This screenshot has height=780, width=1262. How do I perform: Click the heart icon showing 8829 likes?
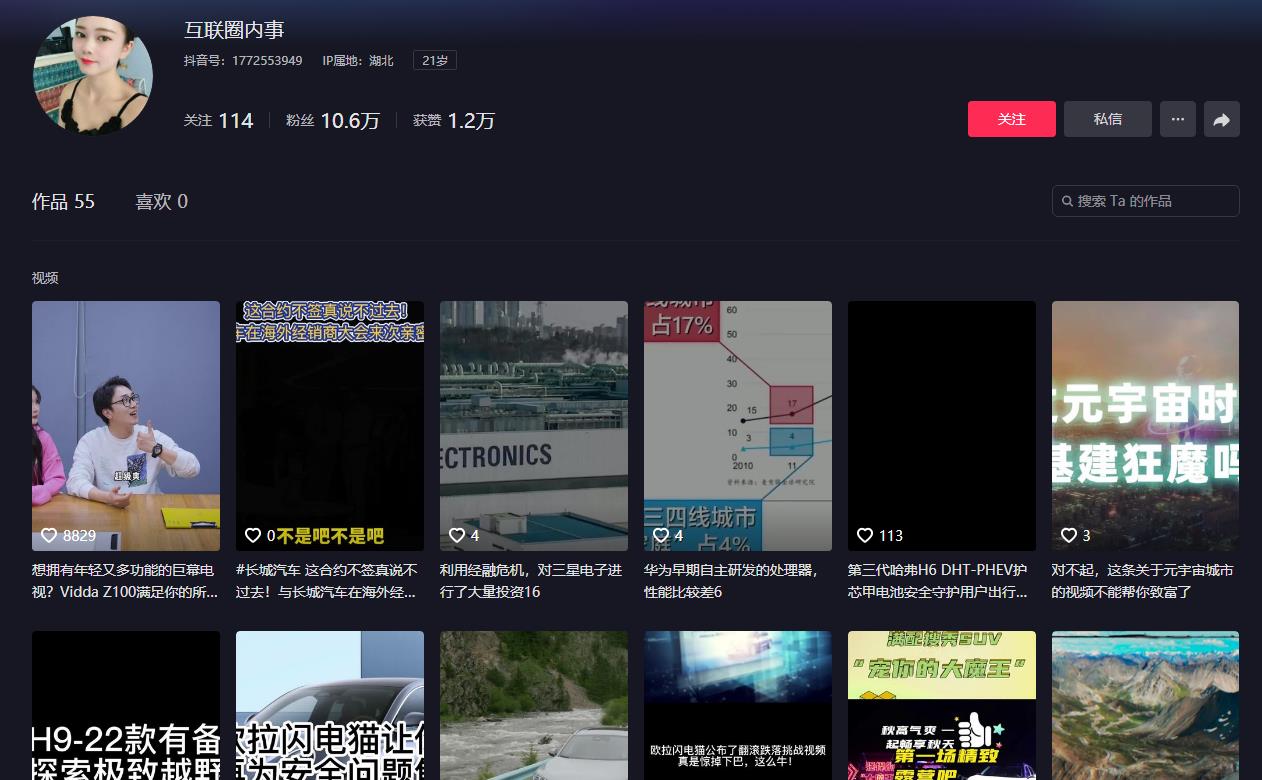(49, 535)
